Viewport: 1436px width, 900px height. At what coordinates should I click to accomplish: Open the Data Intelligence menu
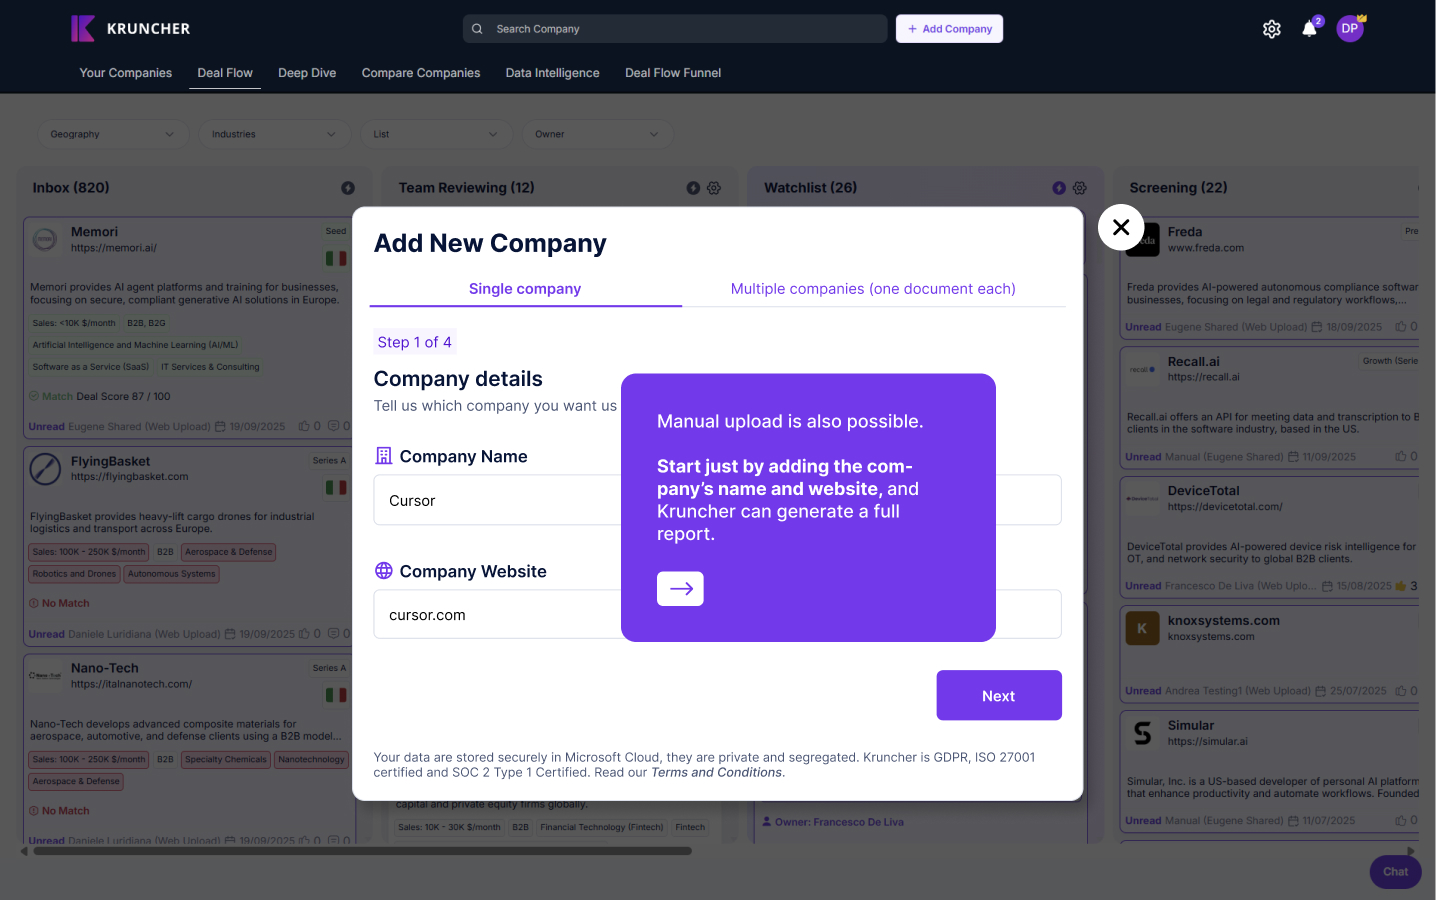(552, 73)
